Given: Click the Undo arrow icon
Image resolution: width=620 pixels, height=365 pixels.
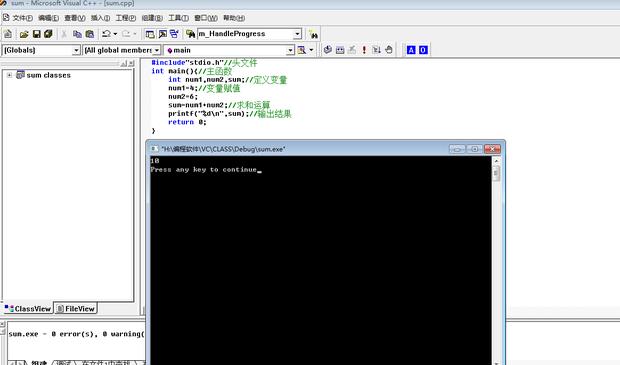Looking at the screenshot, I should coord(106,34).
